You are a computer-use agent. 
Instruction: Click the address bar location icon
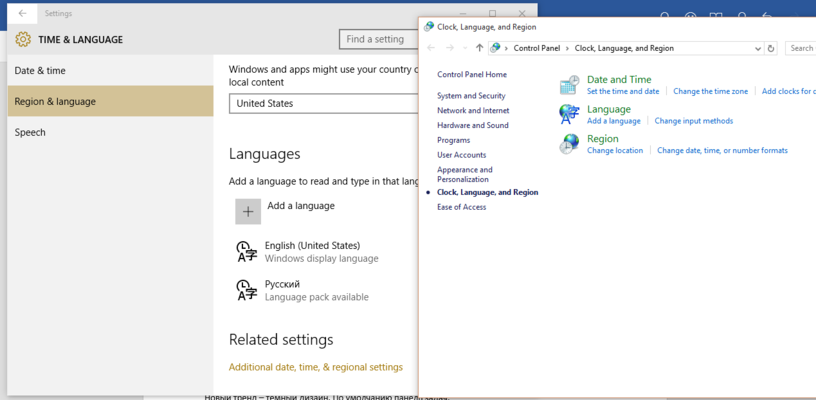495,48
